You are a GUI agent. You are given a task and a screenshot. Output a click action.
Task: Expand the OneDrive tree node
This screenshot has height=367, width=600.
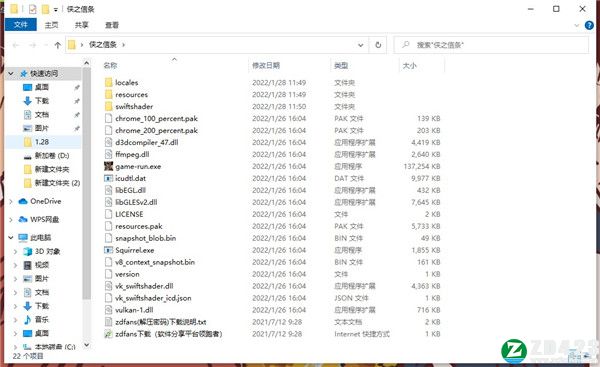(11, 201)
